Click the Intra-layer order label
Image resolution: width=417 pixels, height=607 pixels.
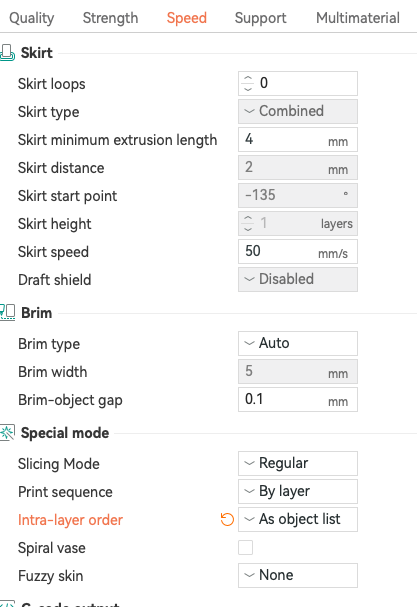coord(70,520)
